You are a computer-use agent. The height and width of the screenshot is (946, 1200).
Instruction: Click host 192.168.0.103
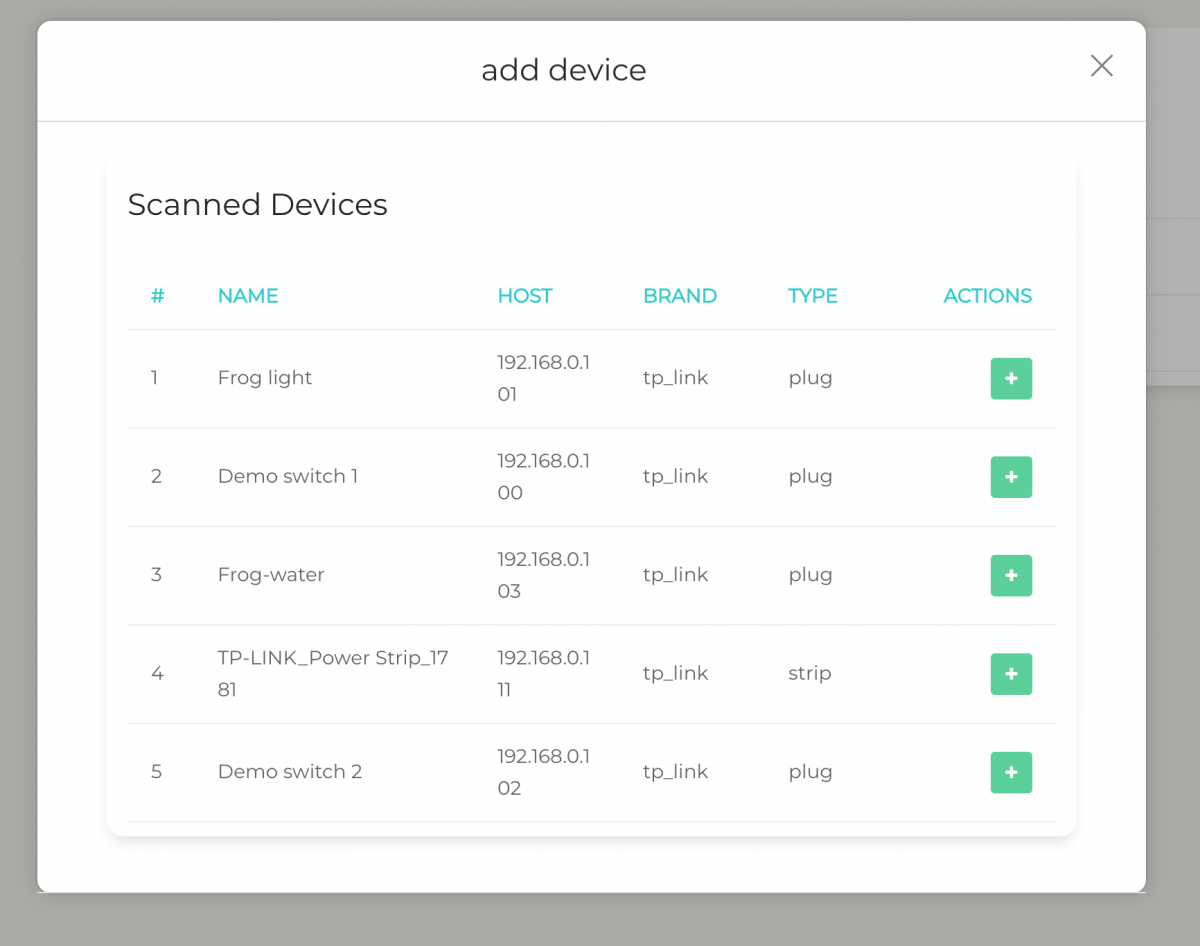tap(544, 575)
